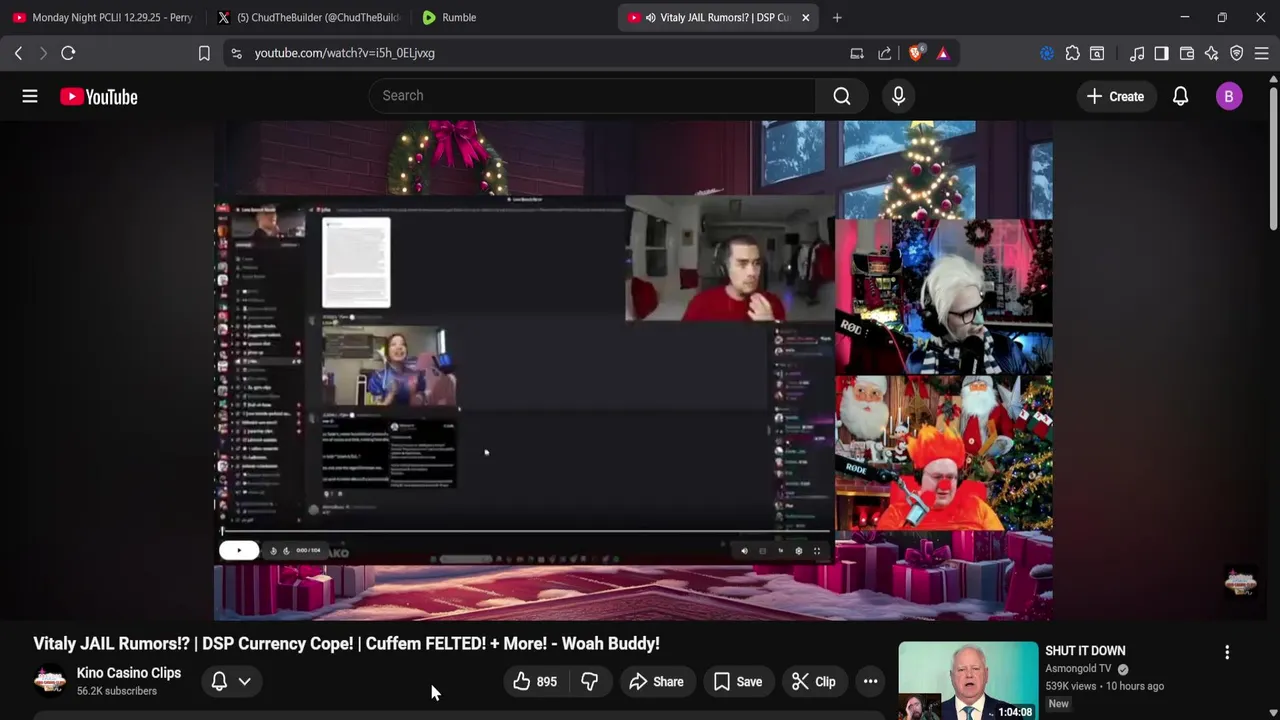Open the Create menu button

pyautogui.click(x=1115, y=96)
